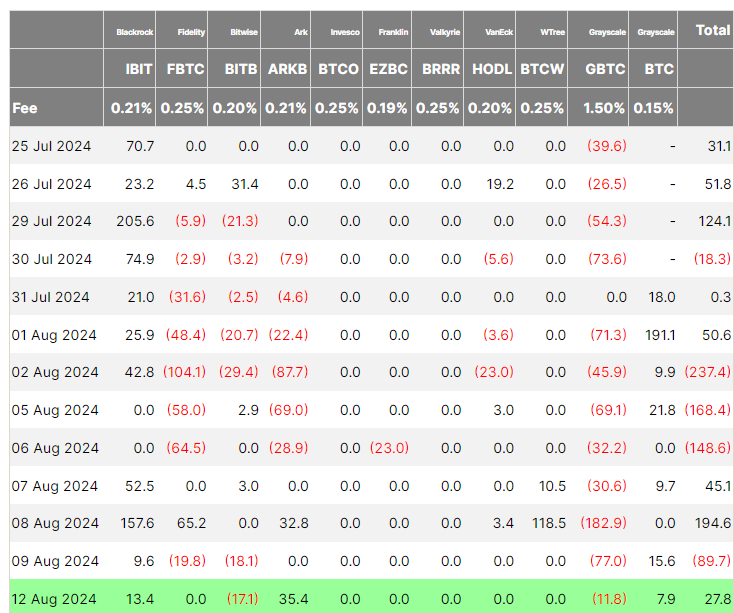Viewport: 734px width, 613px height.
Task: Select the (237.4) total on 02 Aug
Action: pyautogui.click(x=707, y=372)
